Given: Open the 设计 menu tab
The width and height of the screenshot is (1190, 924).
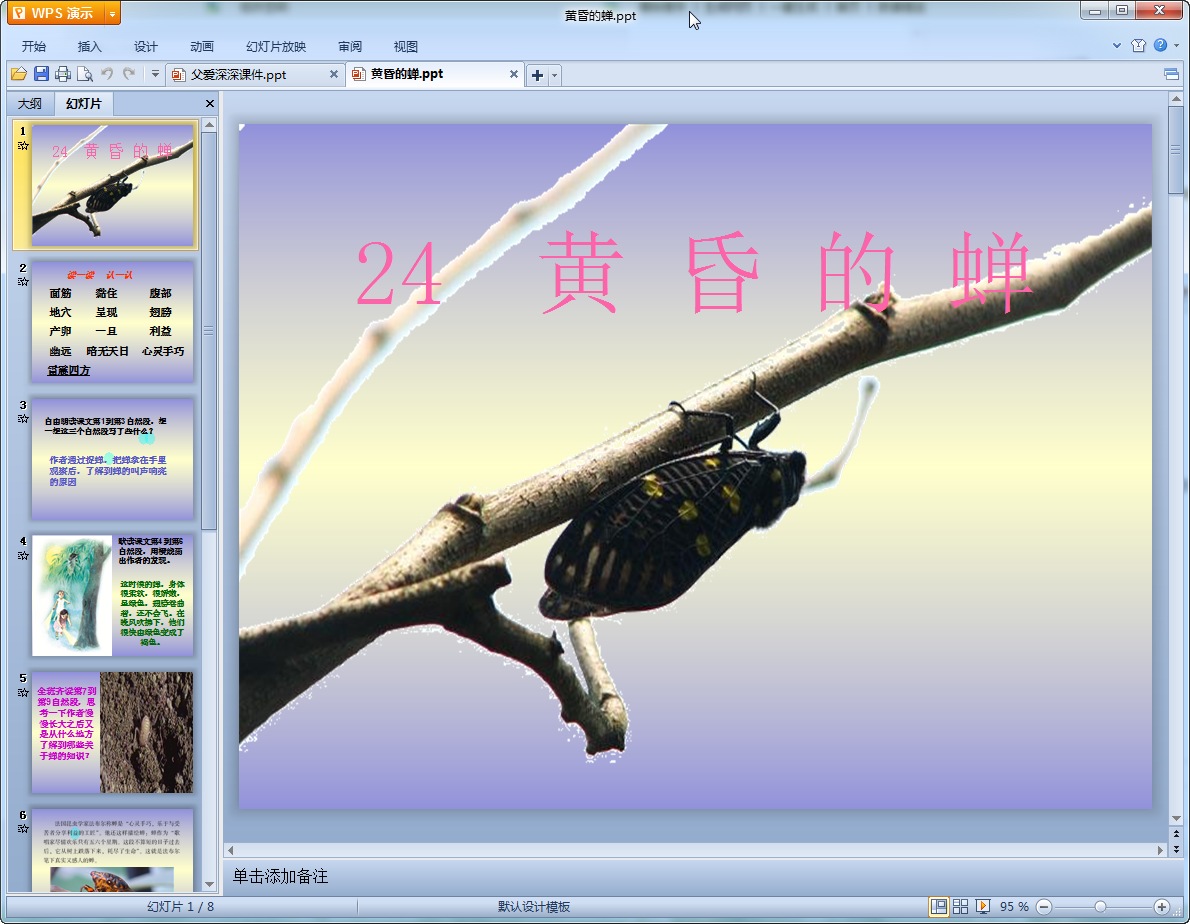Looking at the screenshot, I should click(x=145, y=46).
